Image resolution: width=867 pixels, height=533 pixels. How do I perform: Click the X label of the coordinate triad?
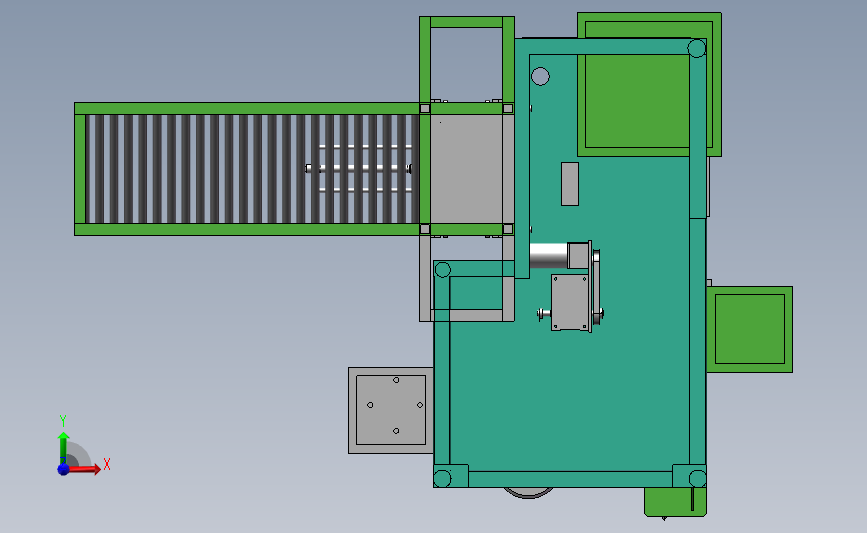tap(107, 464)
